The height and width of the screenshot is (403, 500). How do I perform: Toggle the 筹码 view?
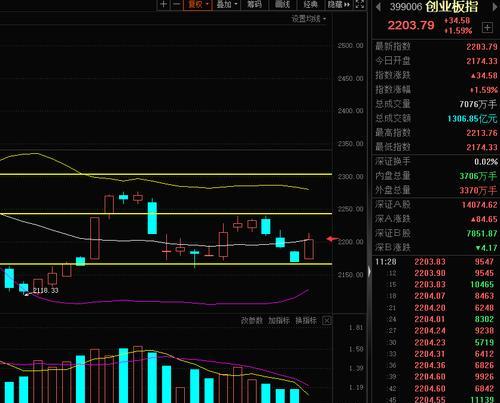pyautogui.click(x=254, y=5)
